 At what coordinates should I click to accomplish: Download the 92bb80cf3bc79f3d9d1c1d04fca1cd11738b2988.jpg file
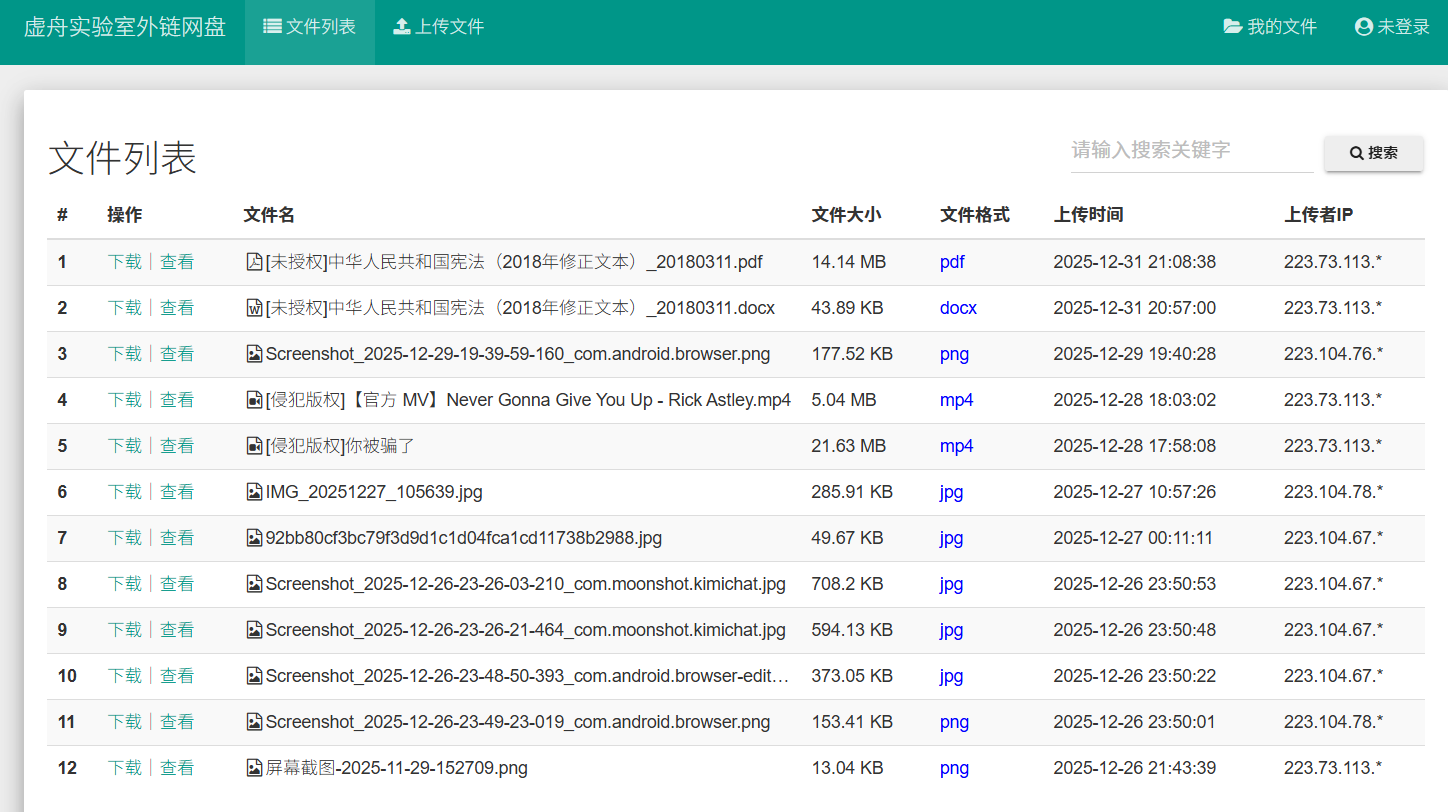tap(125, 538)
